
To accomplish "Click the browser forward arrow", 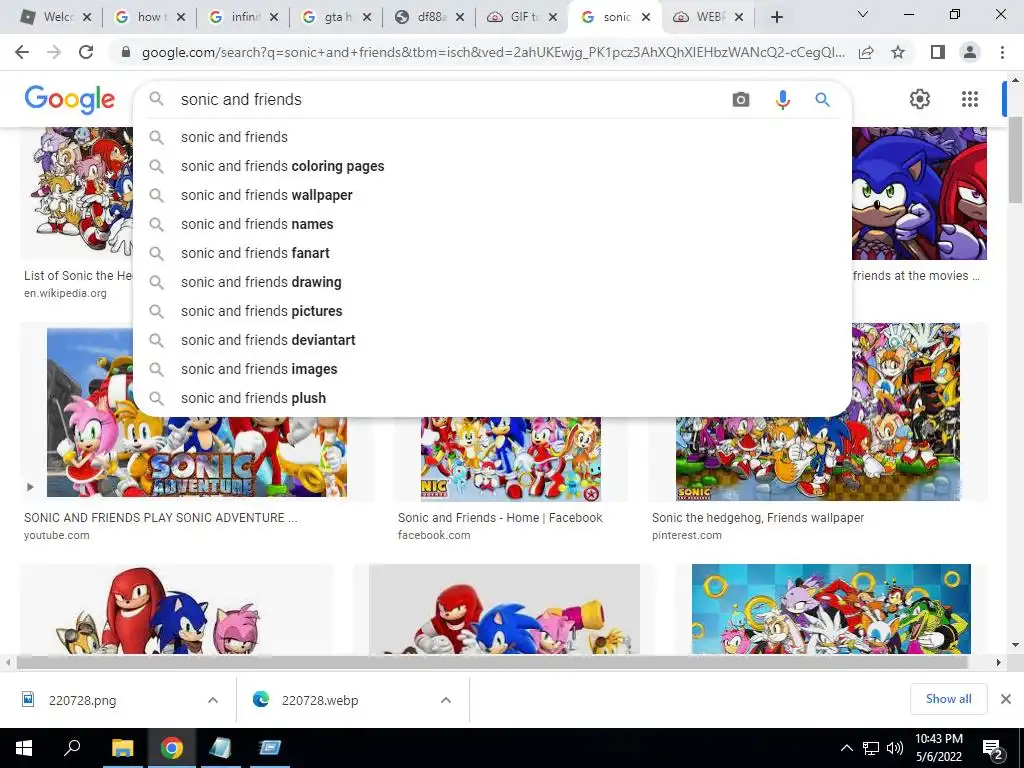I will click(54, 52).
